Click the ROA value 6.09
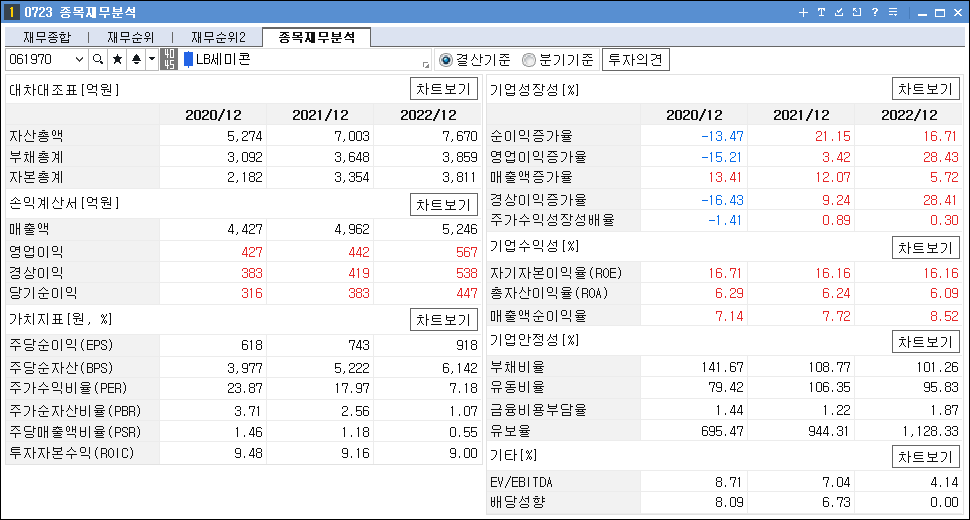 [x=944, y=293]
